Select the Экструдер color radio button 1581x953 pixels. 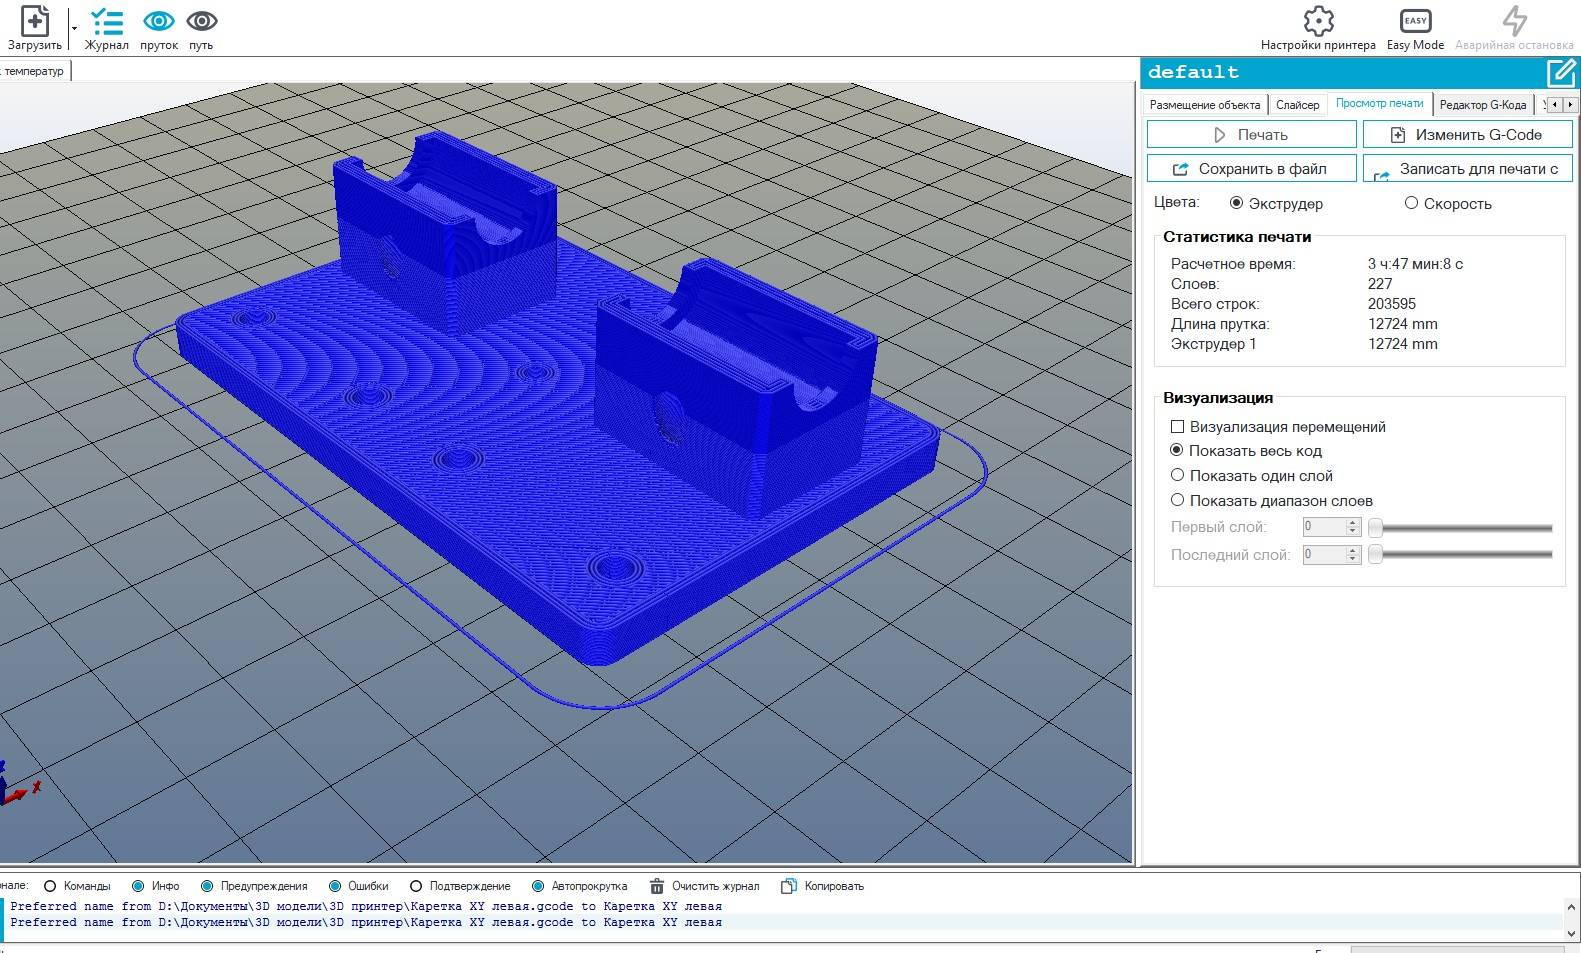point(1236,203)
